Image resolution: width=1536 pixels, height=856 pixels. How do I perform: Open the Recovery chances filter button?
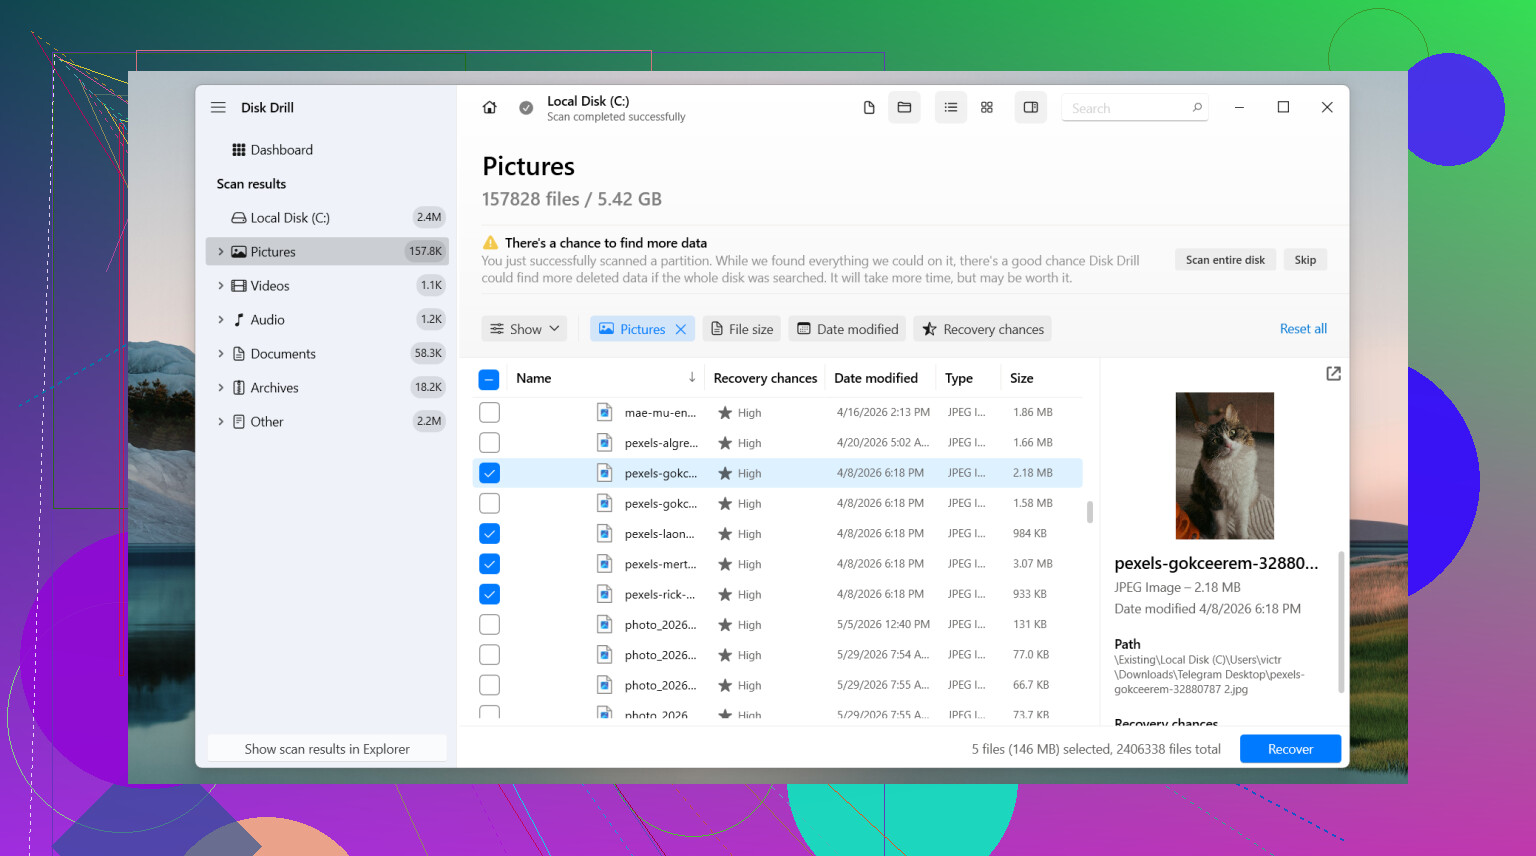(982, 329)
